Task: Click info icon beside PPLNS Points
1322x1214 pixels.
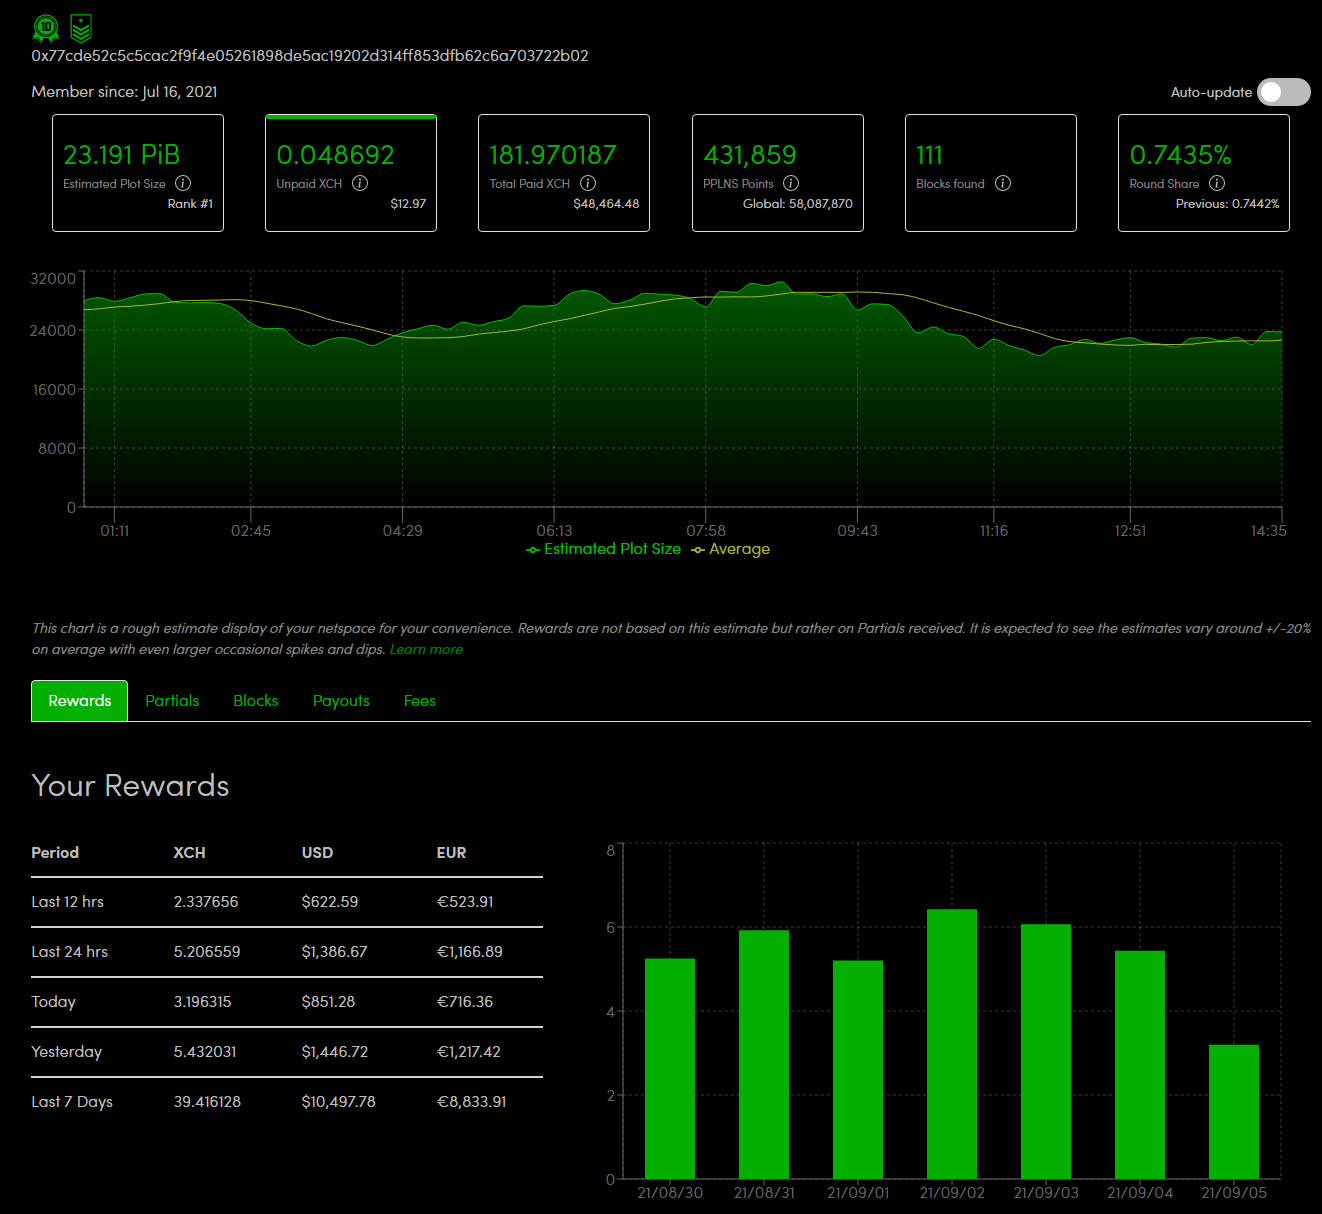Action: [791, 183]
